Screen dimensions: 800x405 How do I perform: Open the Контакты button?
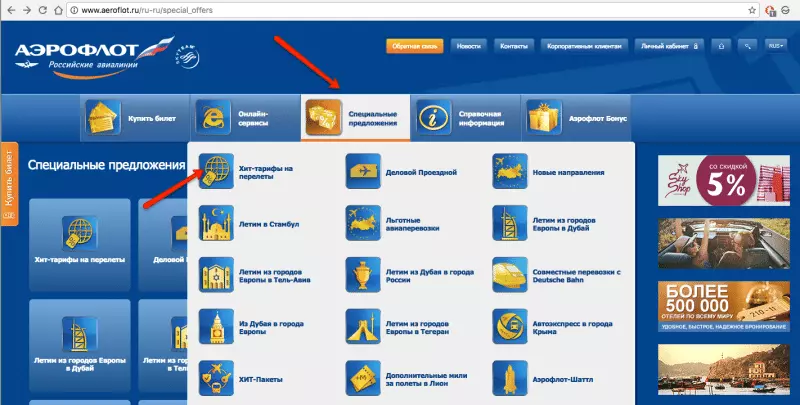(x=514, y=46)
